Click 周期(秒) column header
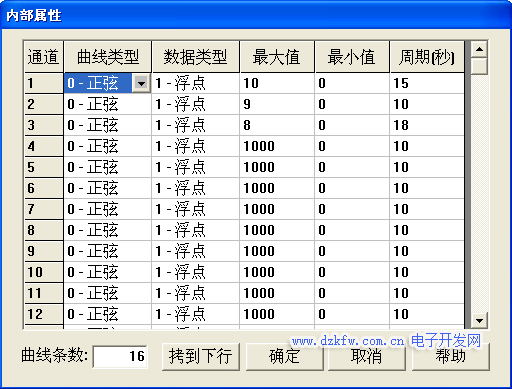Viewport: 512px width, 389px height. [427, 57]
